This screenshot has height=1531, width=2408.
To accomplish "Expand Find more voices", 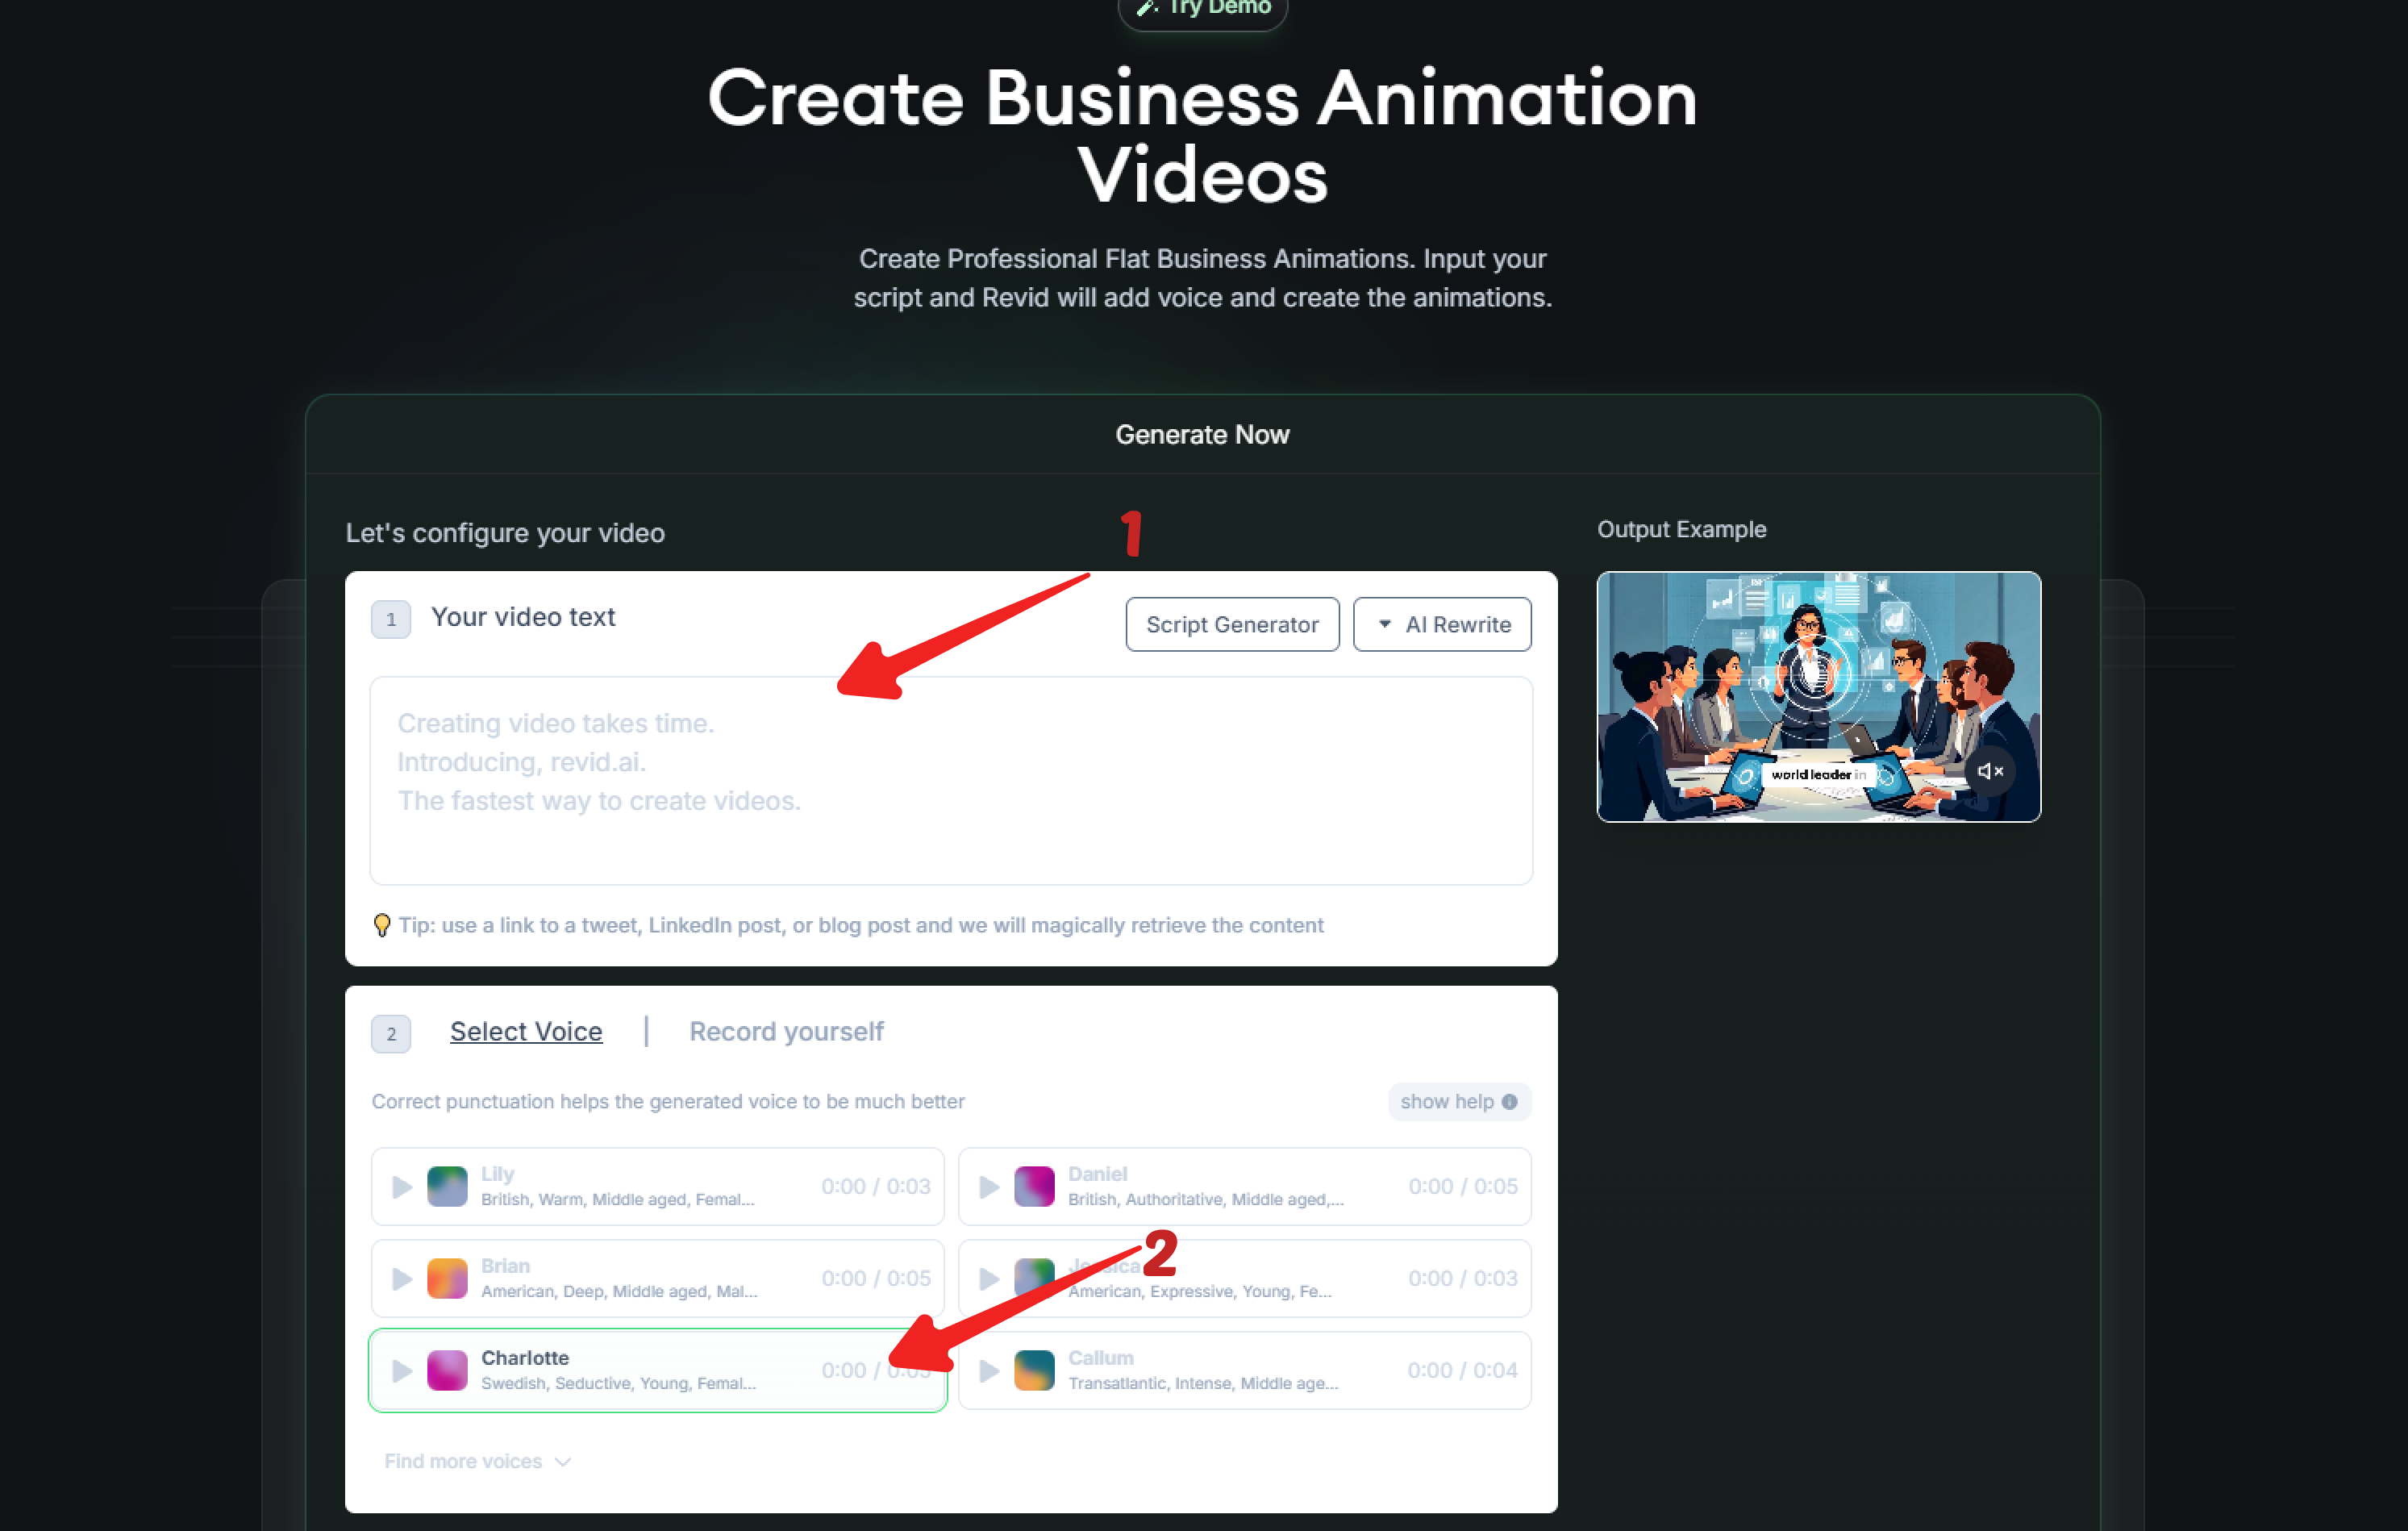I will pyautogui.click(x=464, y=1461).
